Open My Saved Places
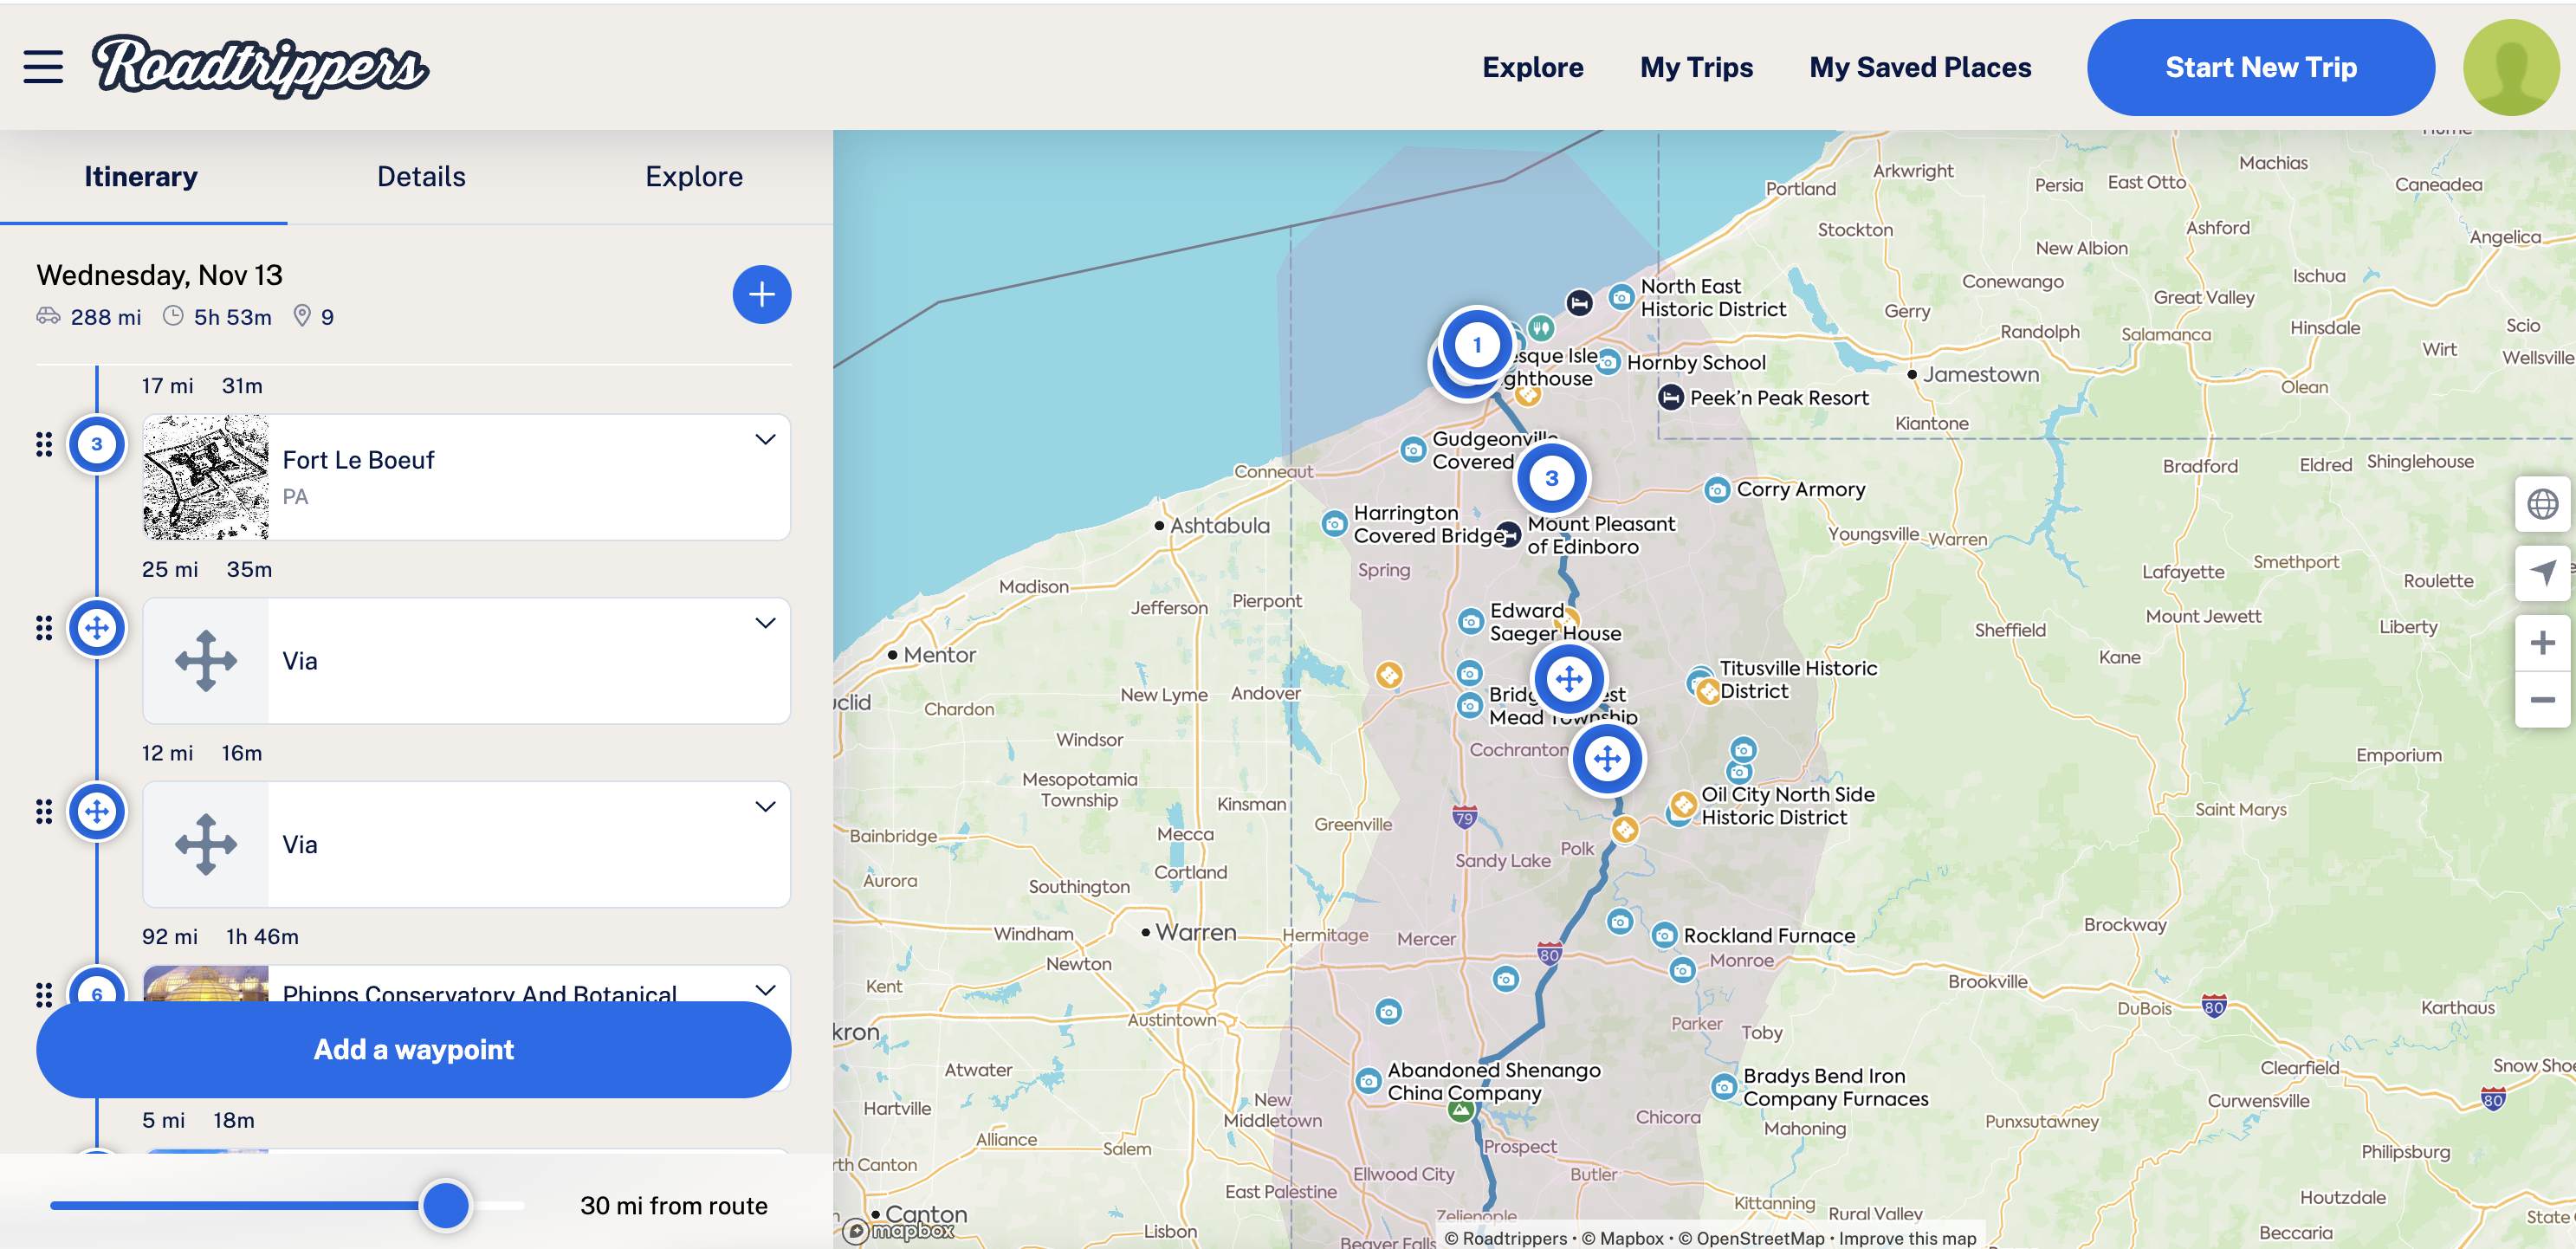This screenshot has height=1249, width=2576. point(1920,66)
